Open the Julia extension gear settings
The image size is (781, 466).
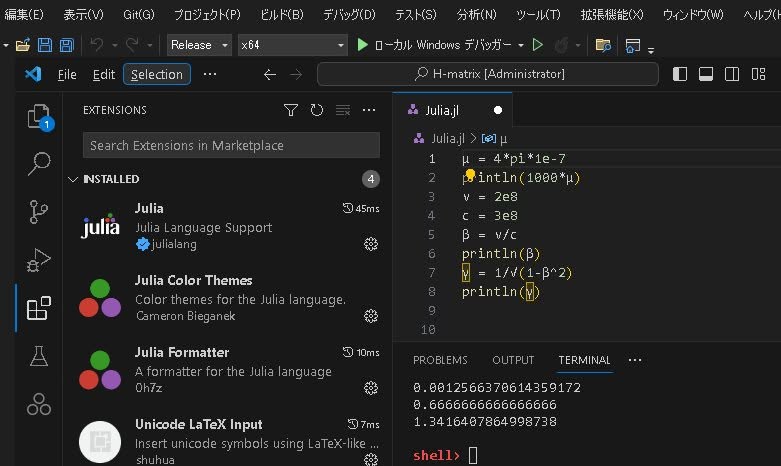point(371,244)
